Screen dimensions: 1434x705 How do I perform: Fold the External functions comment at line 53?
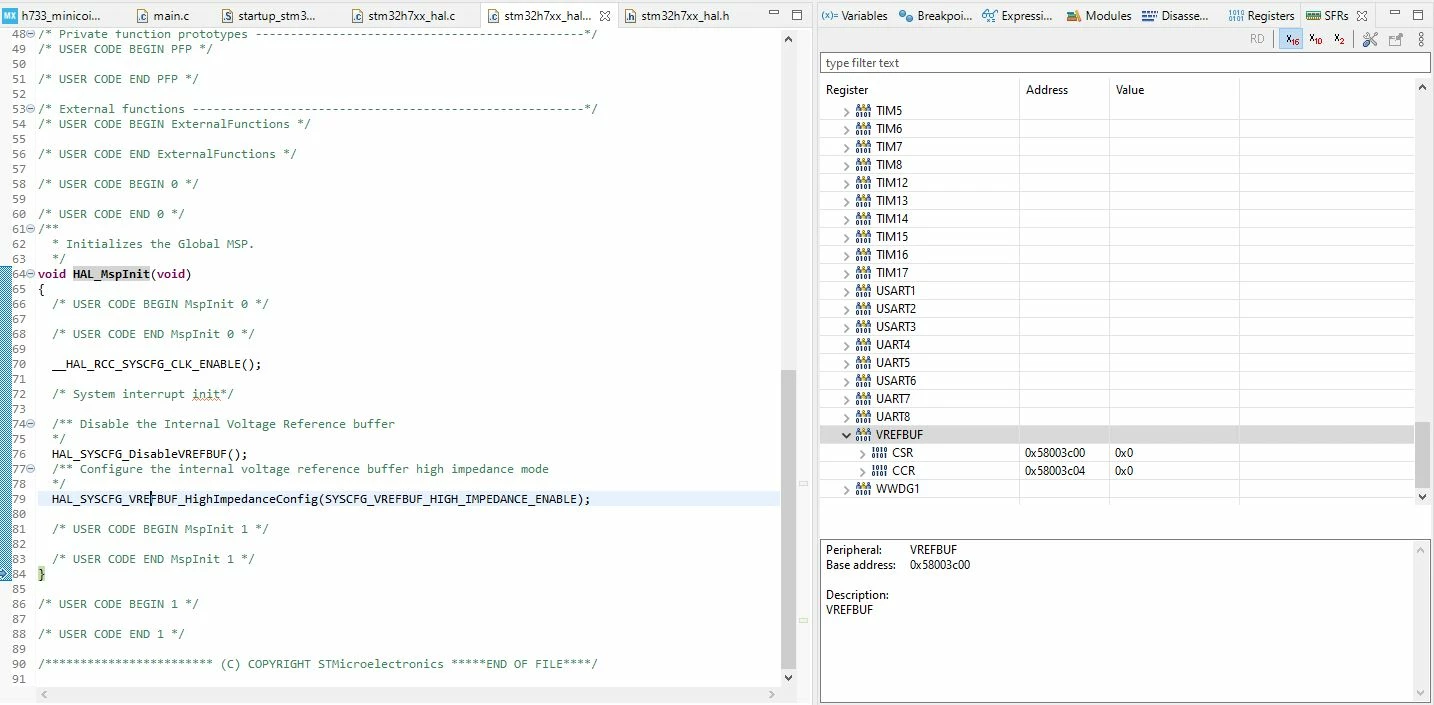pyautogui.click(x=31, y=109)
